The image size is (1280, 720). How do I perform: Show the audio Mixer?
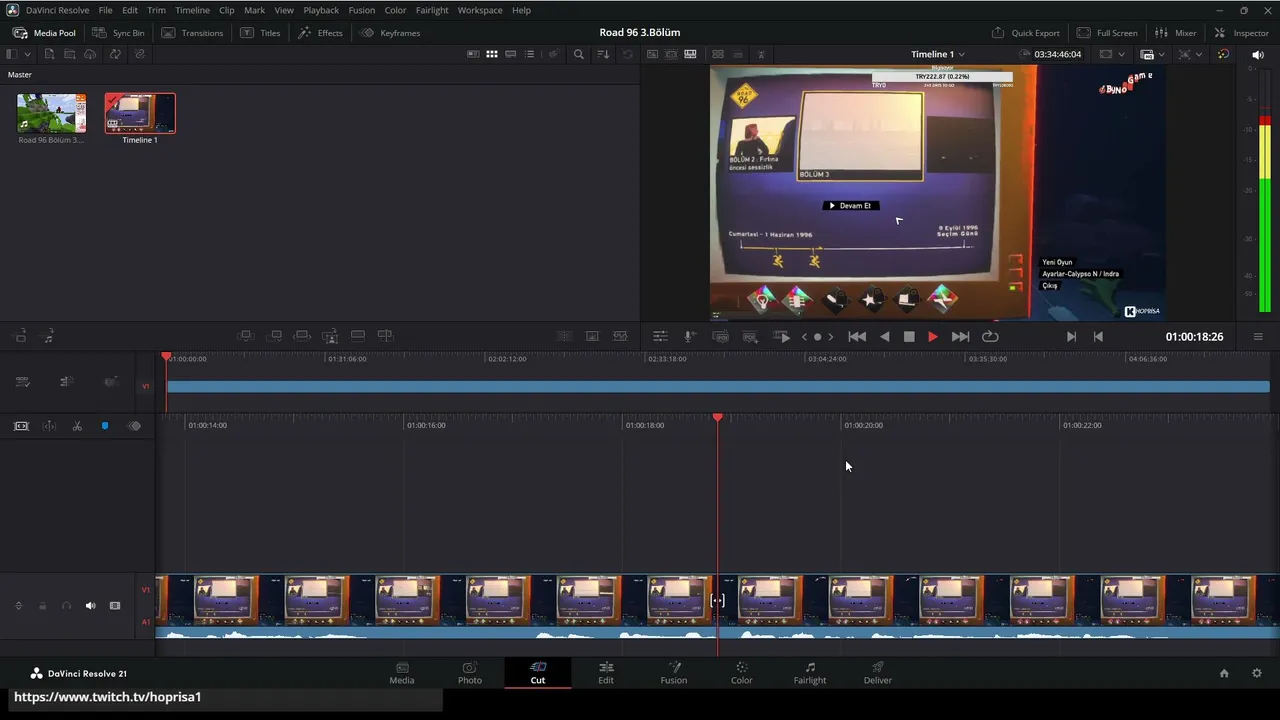1175,33
